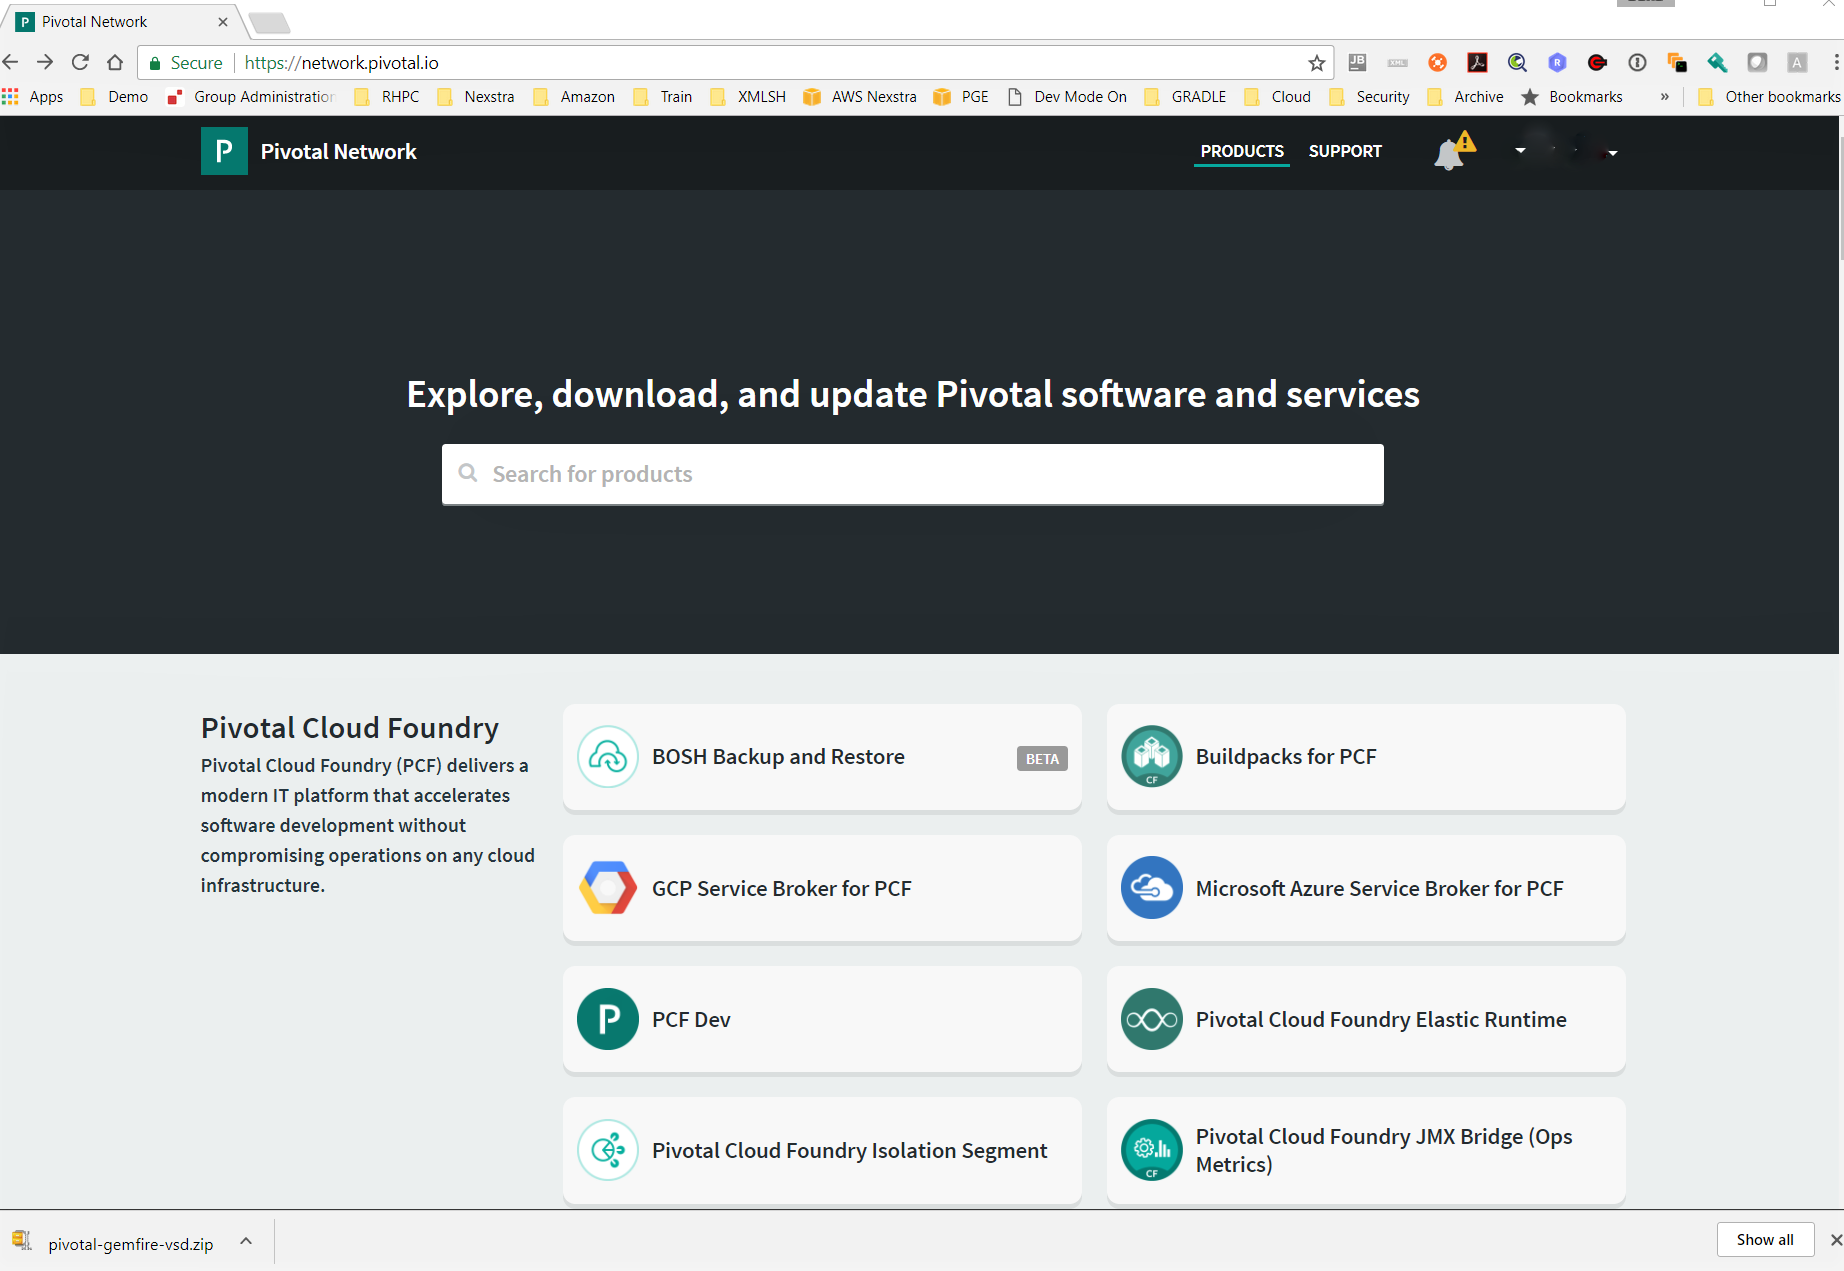The image size is (1844, 1271).
Task: Click the JMX Bridge product icon
Action: 1151,1150
